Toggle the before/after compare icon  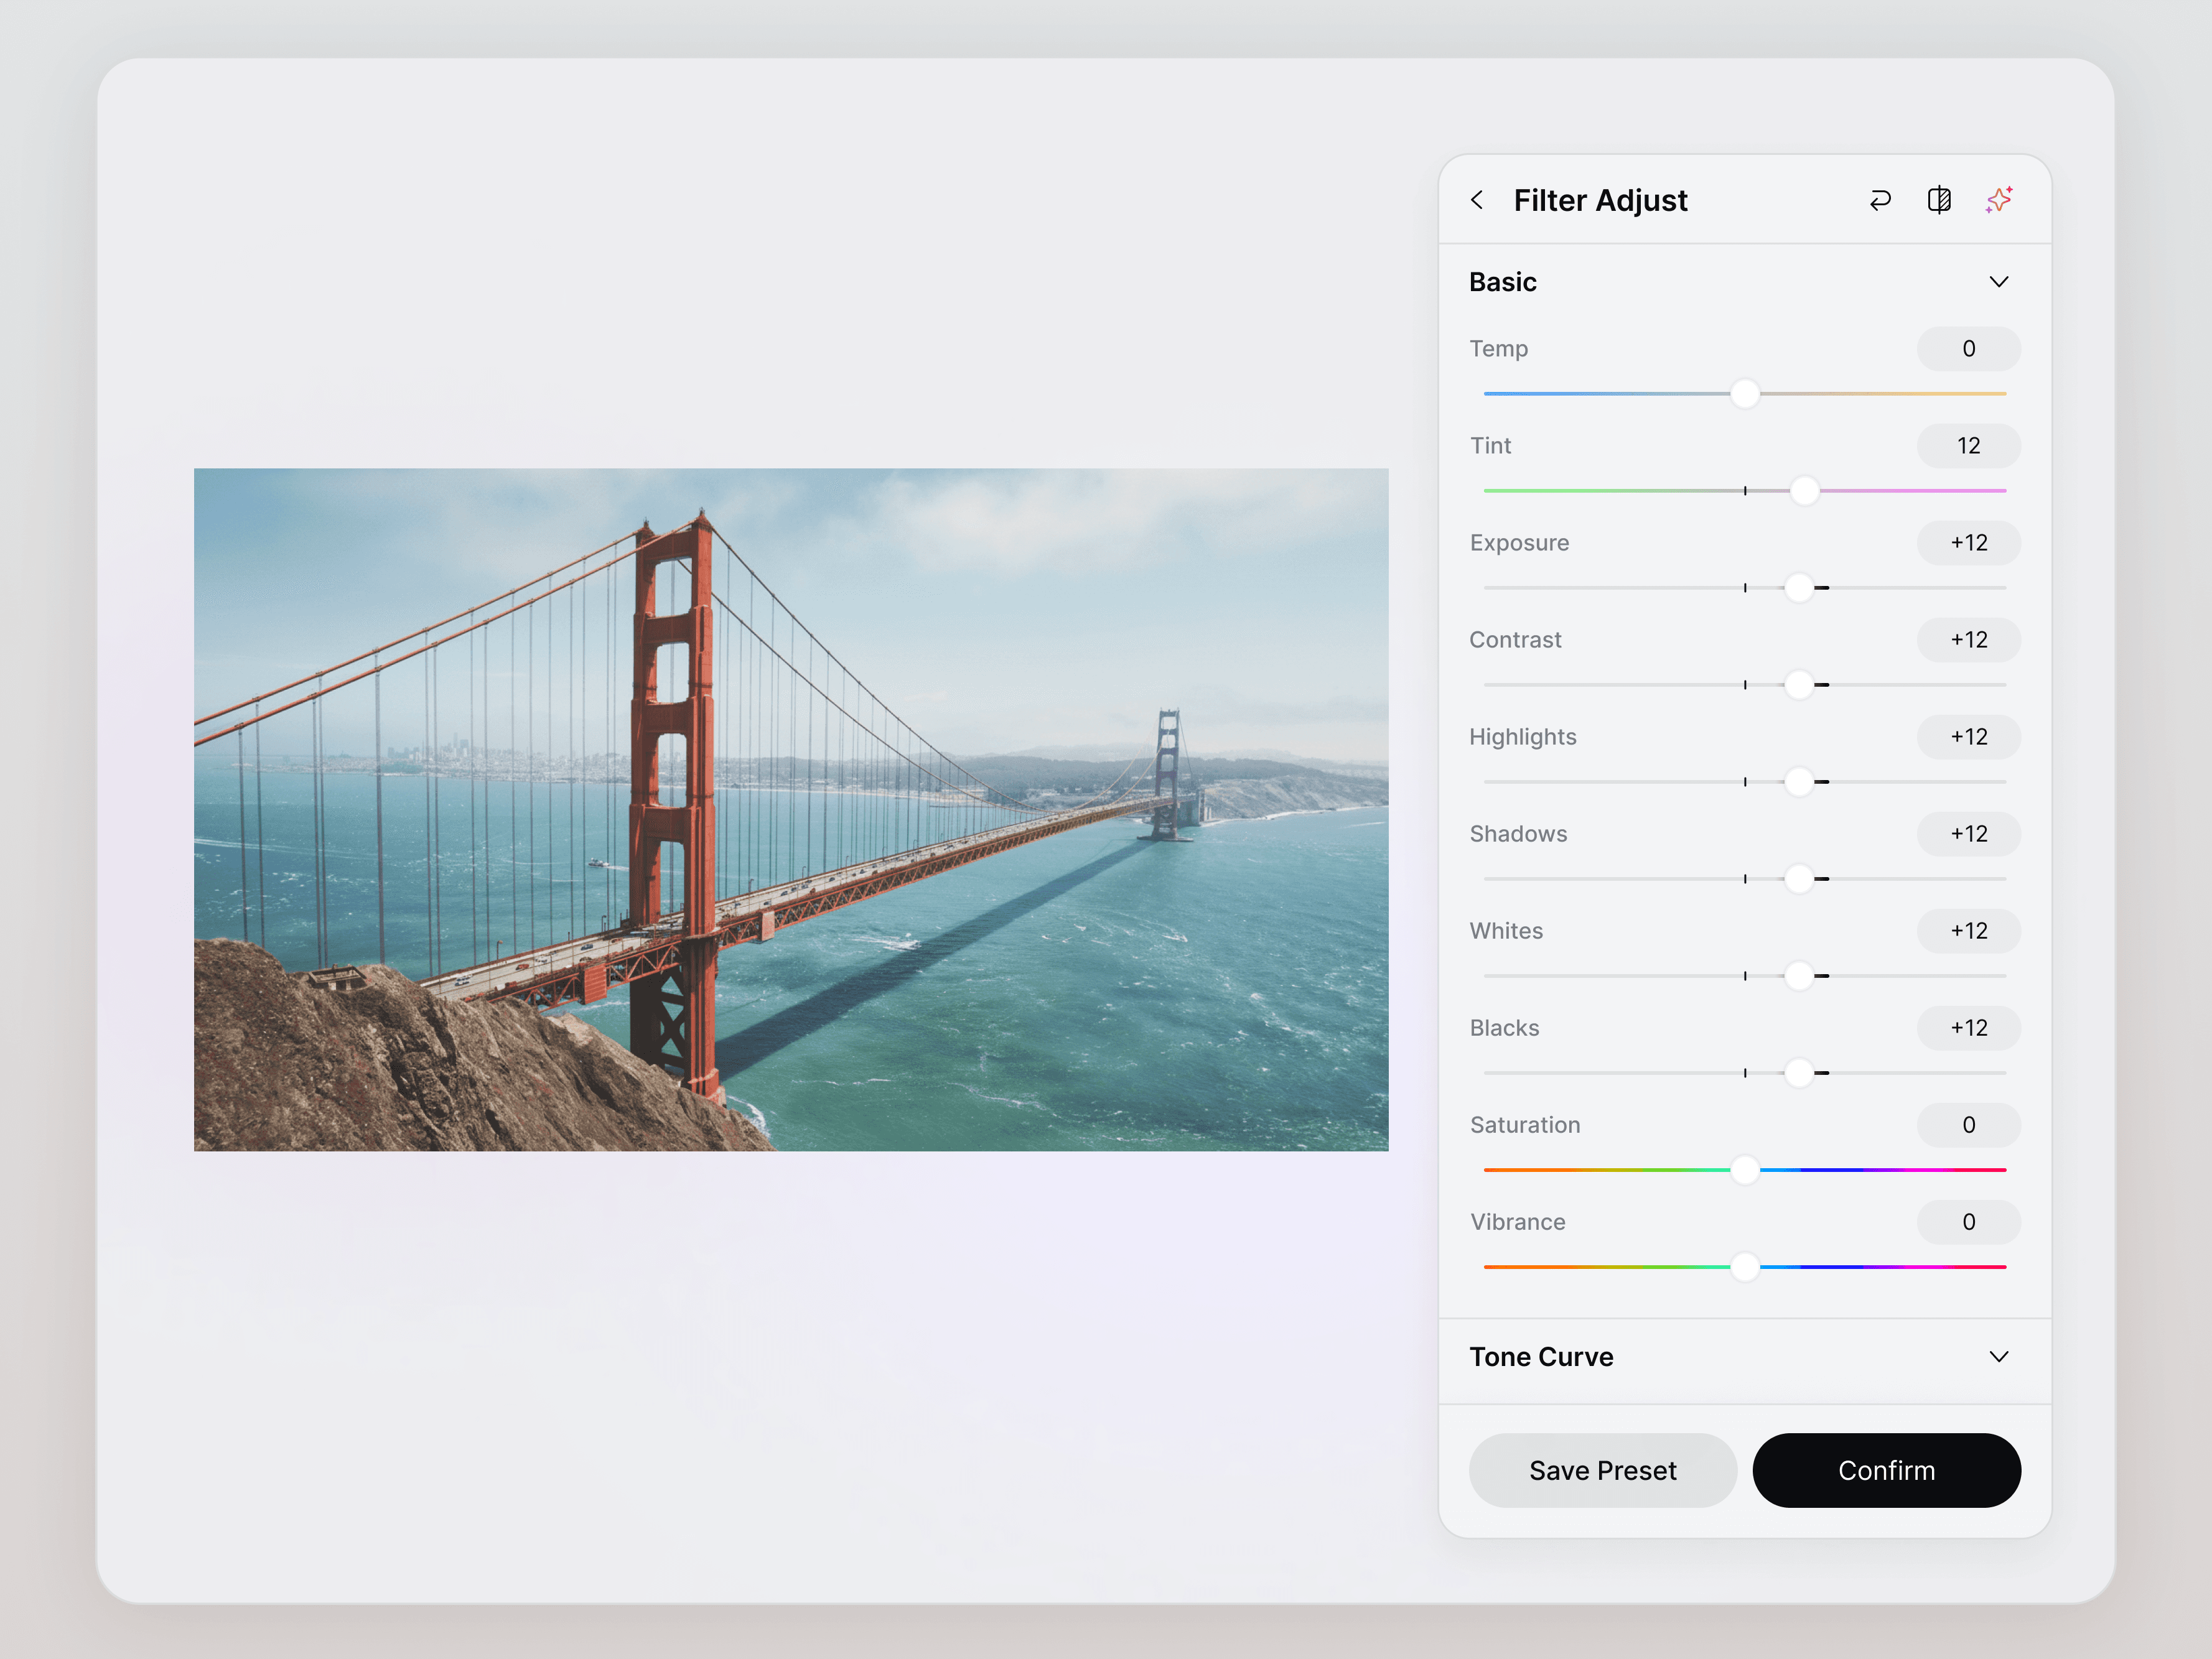coord(1939,200)
